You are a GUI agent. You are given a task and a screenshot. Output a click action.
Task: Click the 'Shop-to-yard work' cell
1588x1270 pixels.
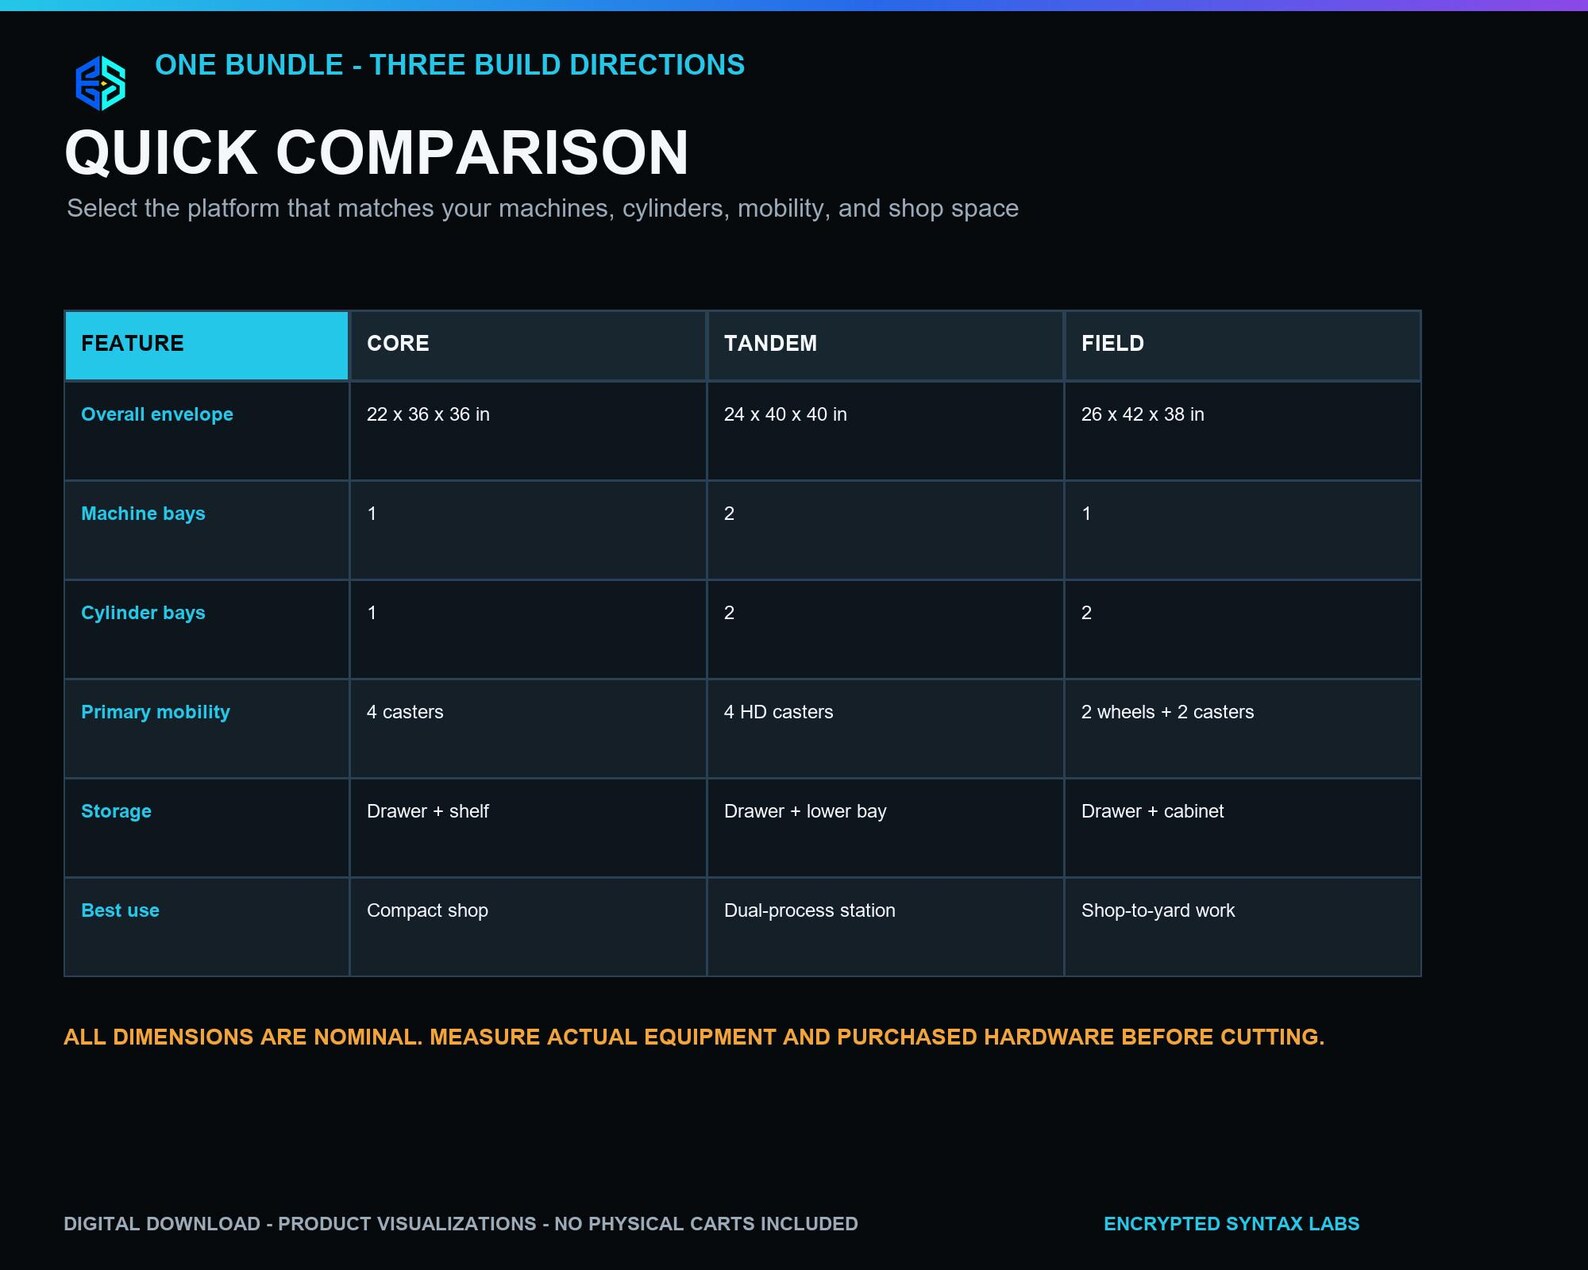(1243, 927)
